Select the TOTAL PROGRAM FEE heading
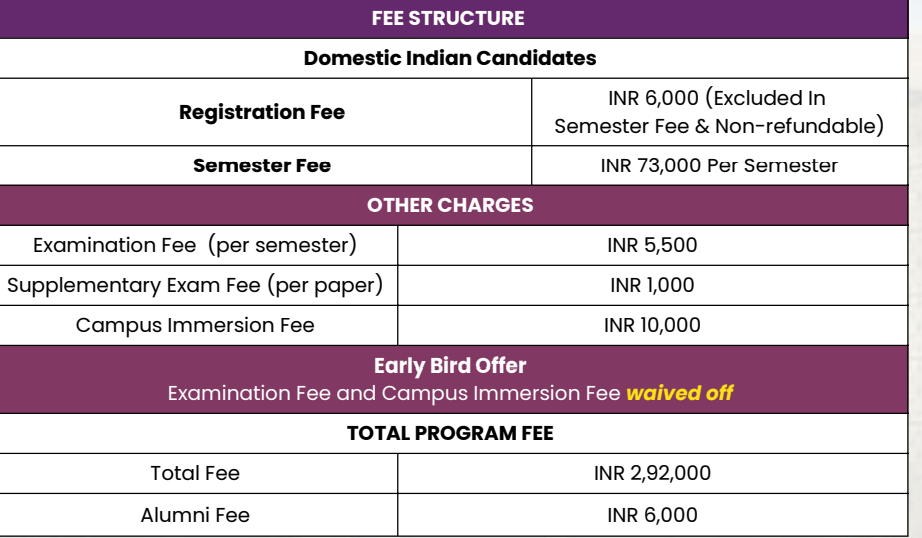Screen dimensions: 922x538 [450, 434]
